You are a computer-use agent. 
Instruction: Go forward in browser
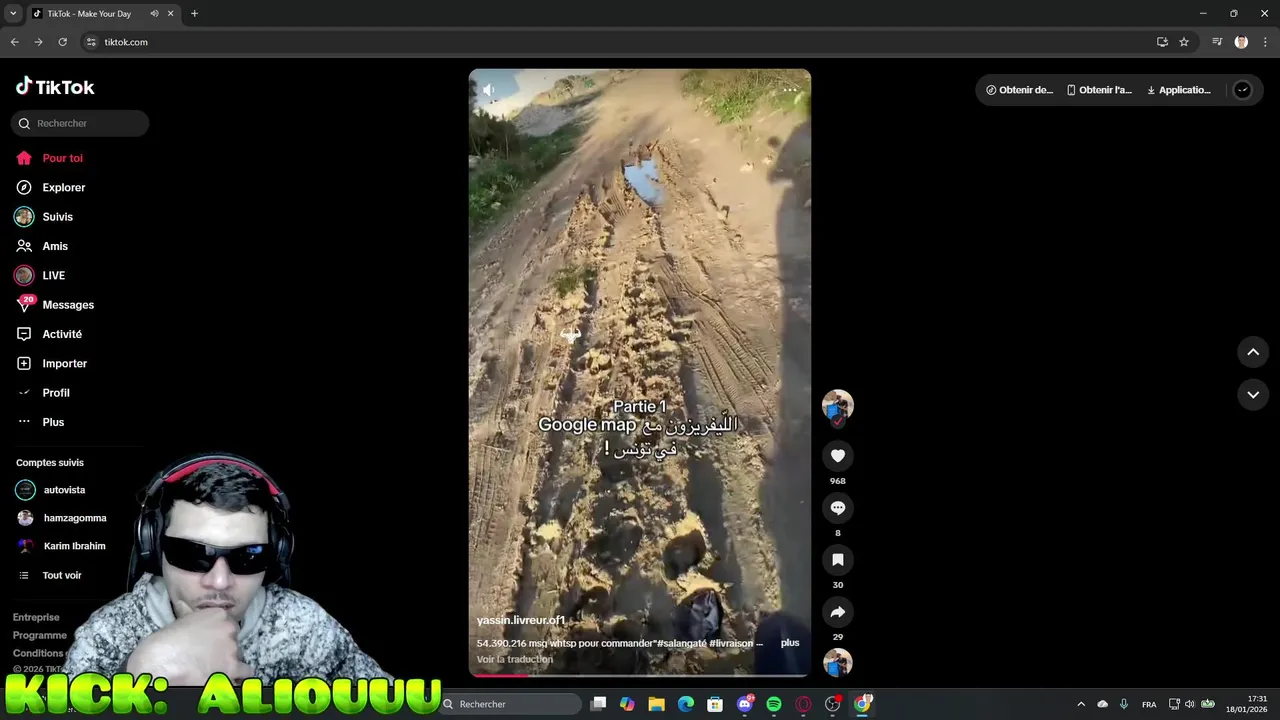[38, 42]
